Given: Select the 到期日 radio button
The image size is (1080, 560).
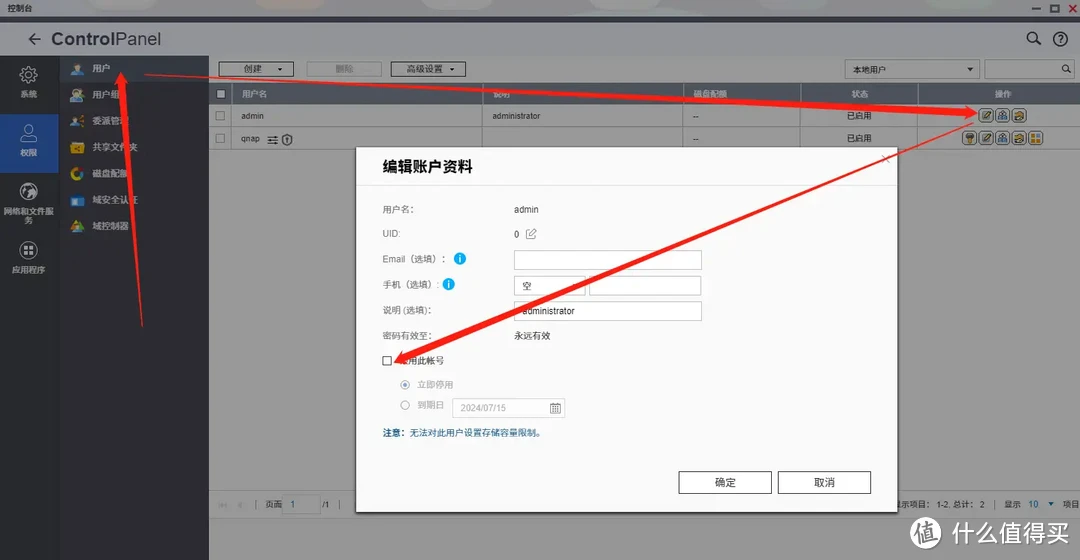Looking at the screenshot, I should coord(405,405).
